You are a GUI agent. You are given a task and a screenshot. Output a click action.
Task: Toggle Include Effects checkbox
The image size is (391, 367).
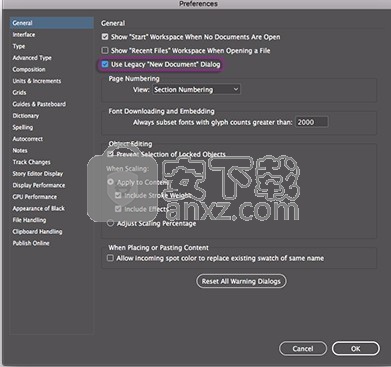click(118, 209)
